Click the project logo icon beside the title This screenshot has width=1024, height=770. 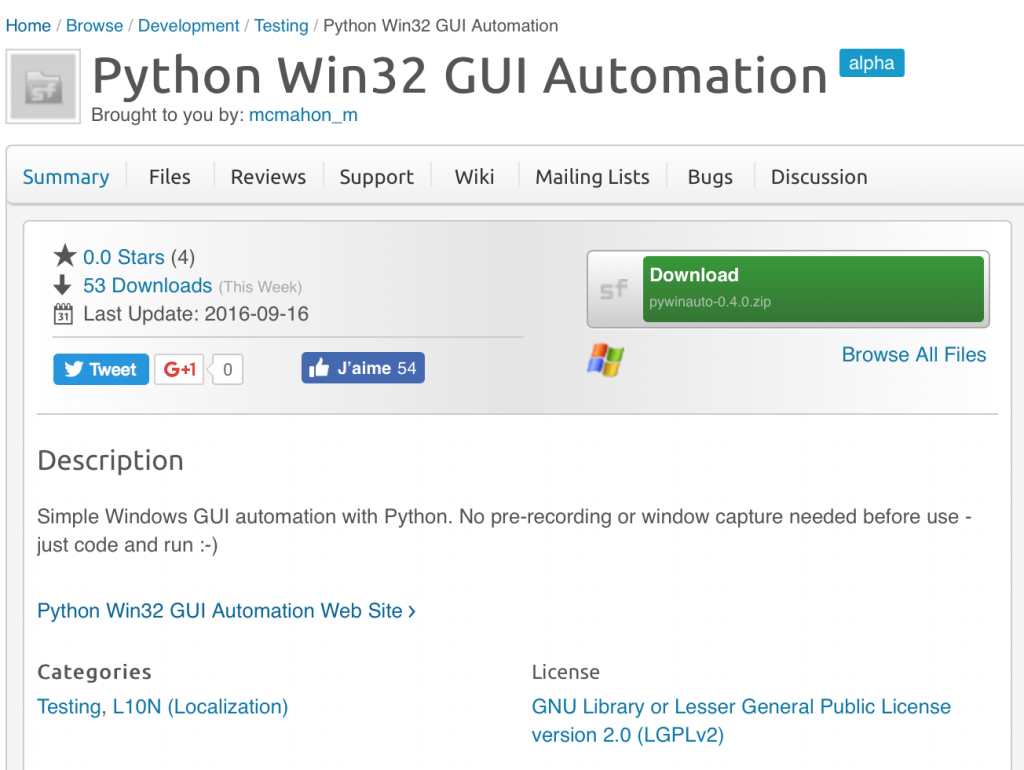(x=43, y=87)
